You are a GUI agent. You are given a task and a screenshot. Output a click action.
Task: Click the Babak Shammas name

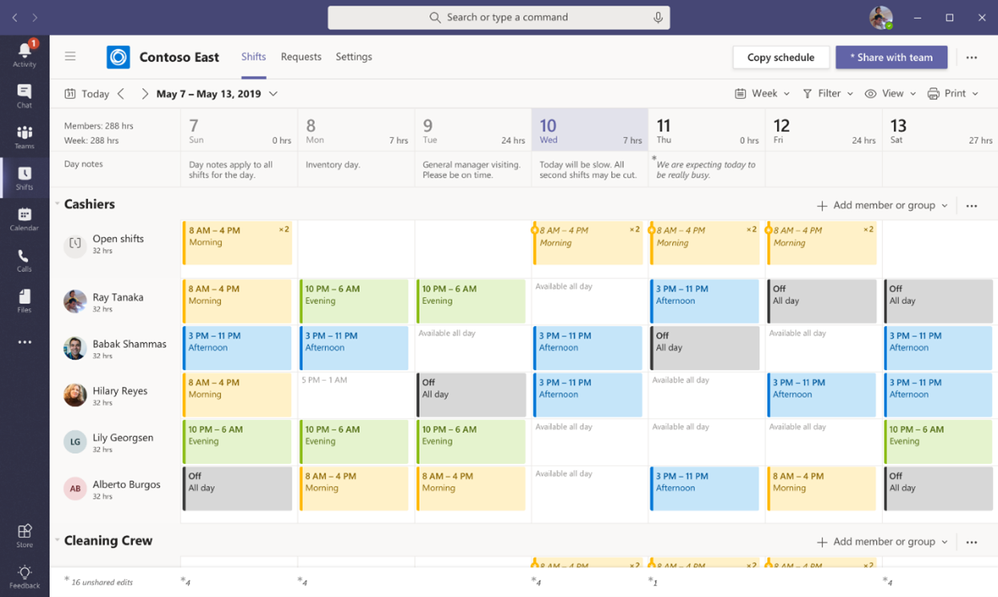coord(129,344)
